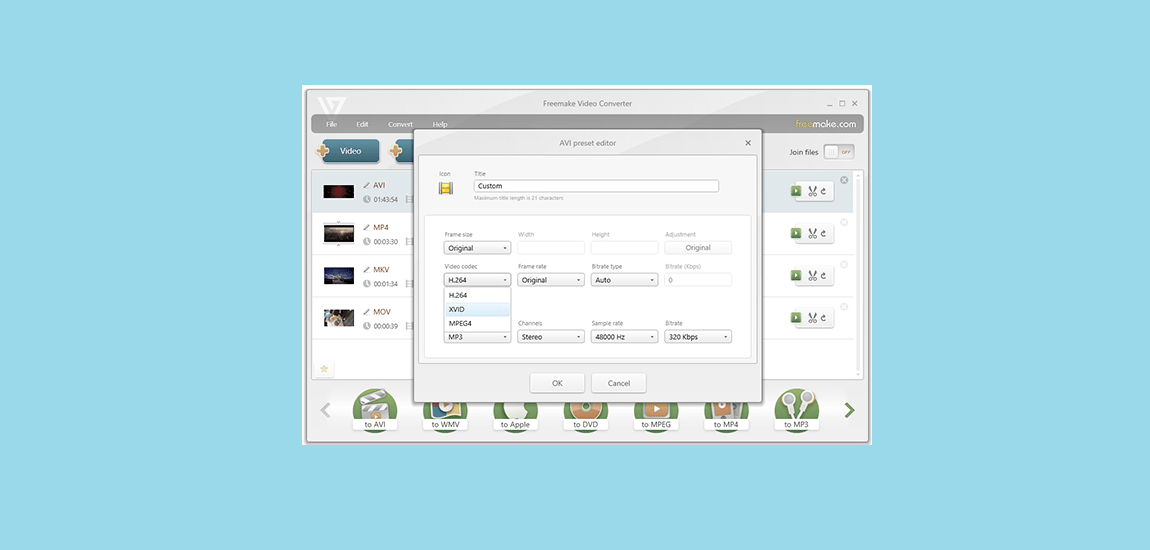Image resolution: width=1150 pixels, height=550 pixels.
Task: Open the Bitrate type dropdown set to Auto
Action: coord(624,279)
